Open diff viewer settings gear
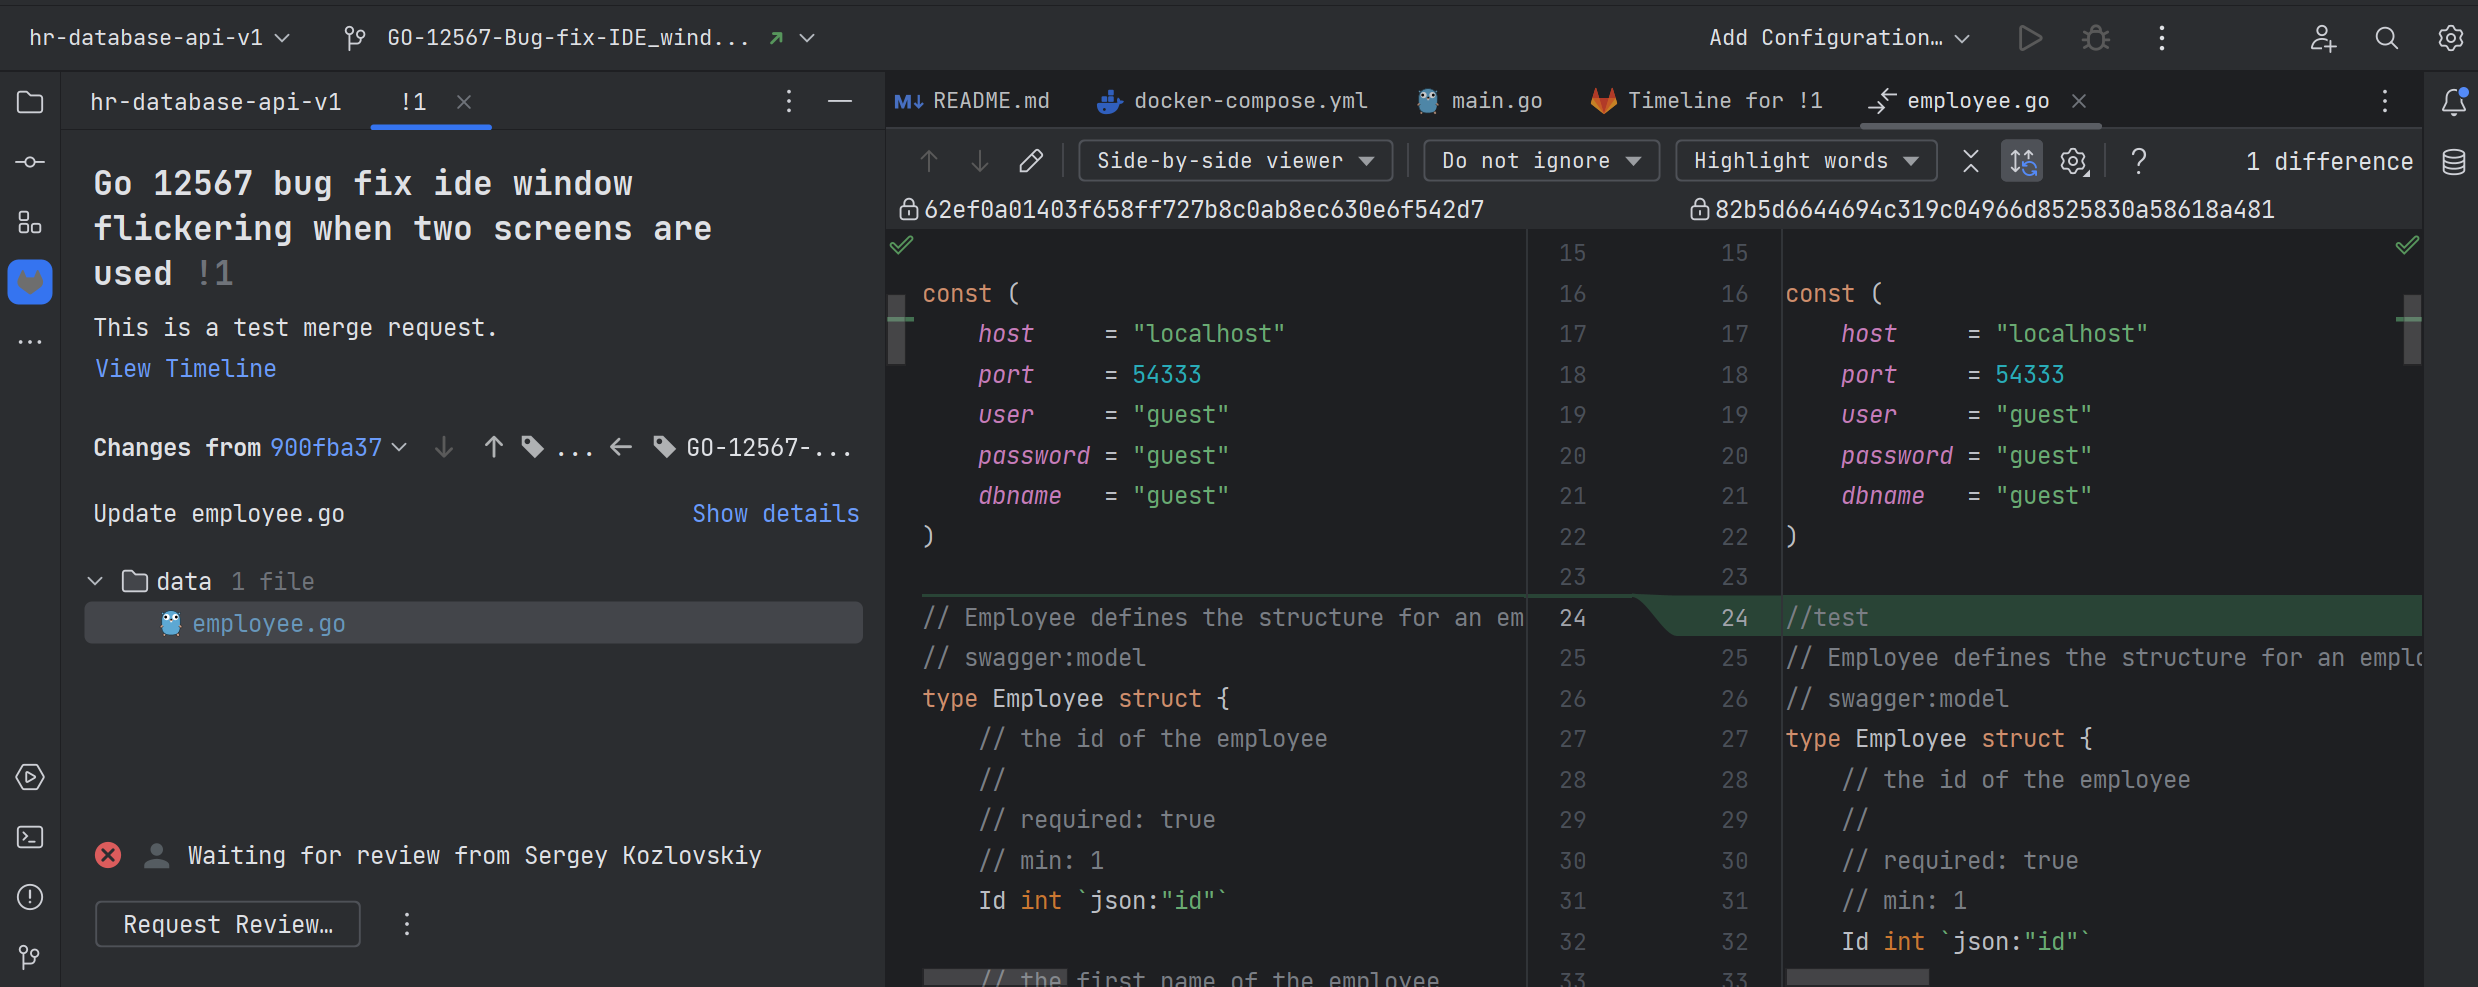2478x987 pixels. coord(2075,161)
